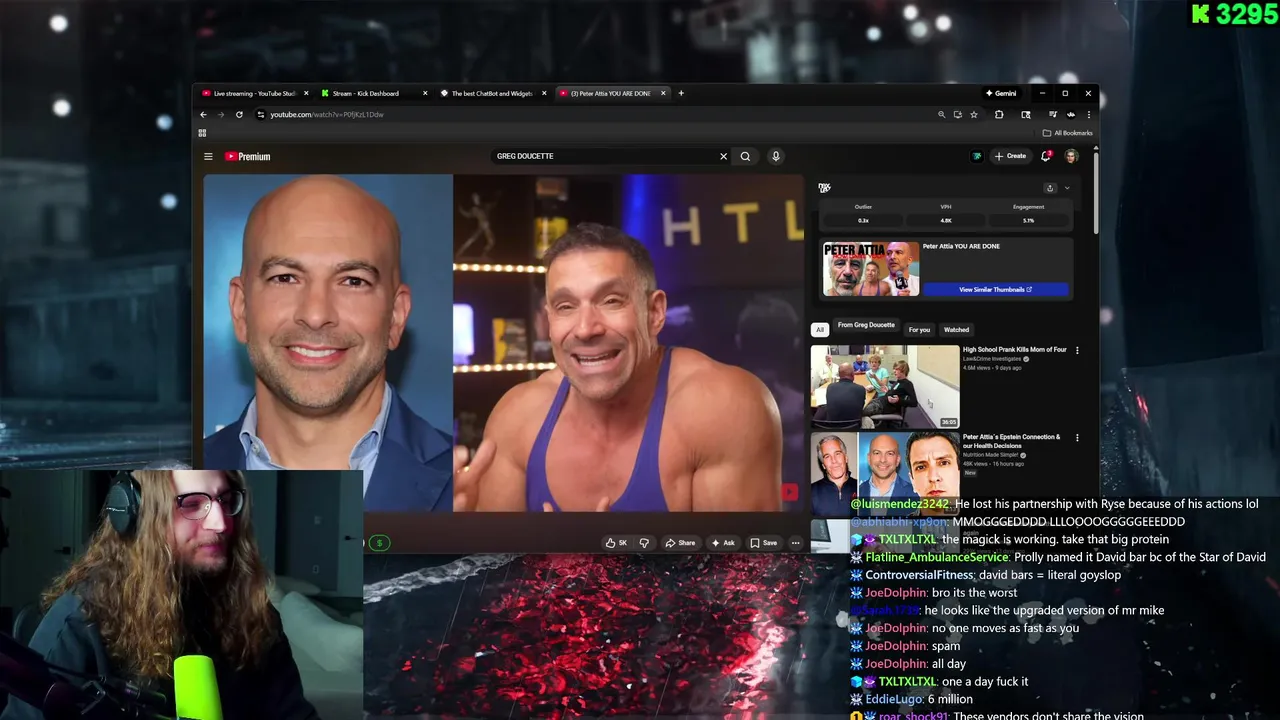Bookmark this page with the star icon

pos(974,114)
